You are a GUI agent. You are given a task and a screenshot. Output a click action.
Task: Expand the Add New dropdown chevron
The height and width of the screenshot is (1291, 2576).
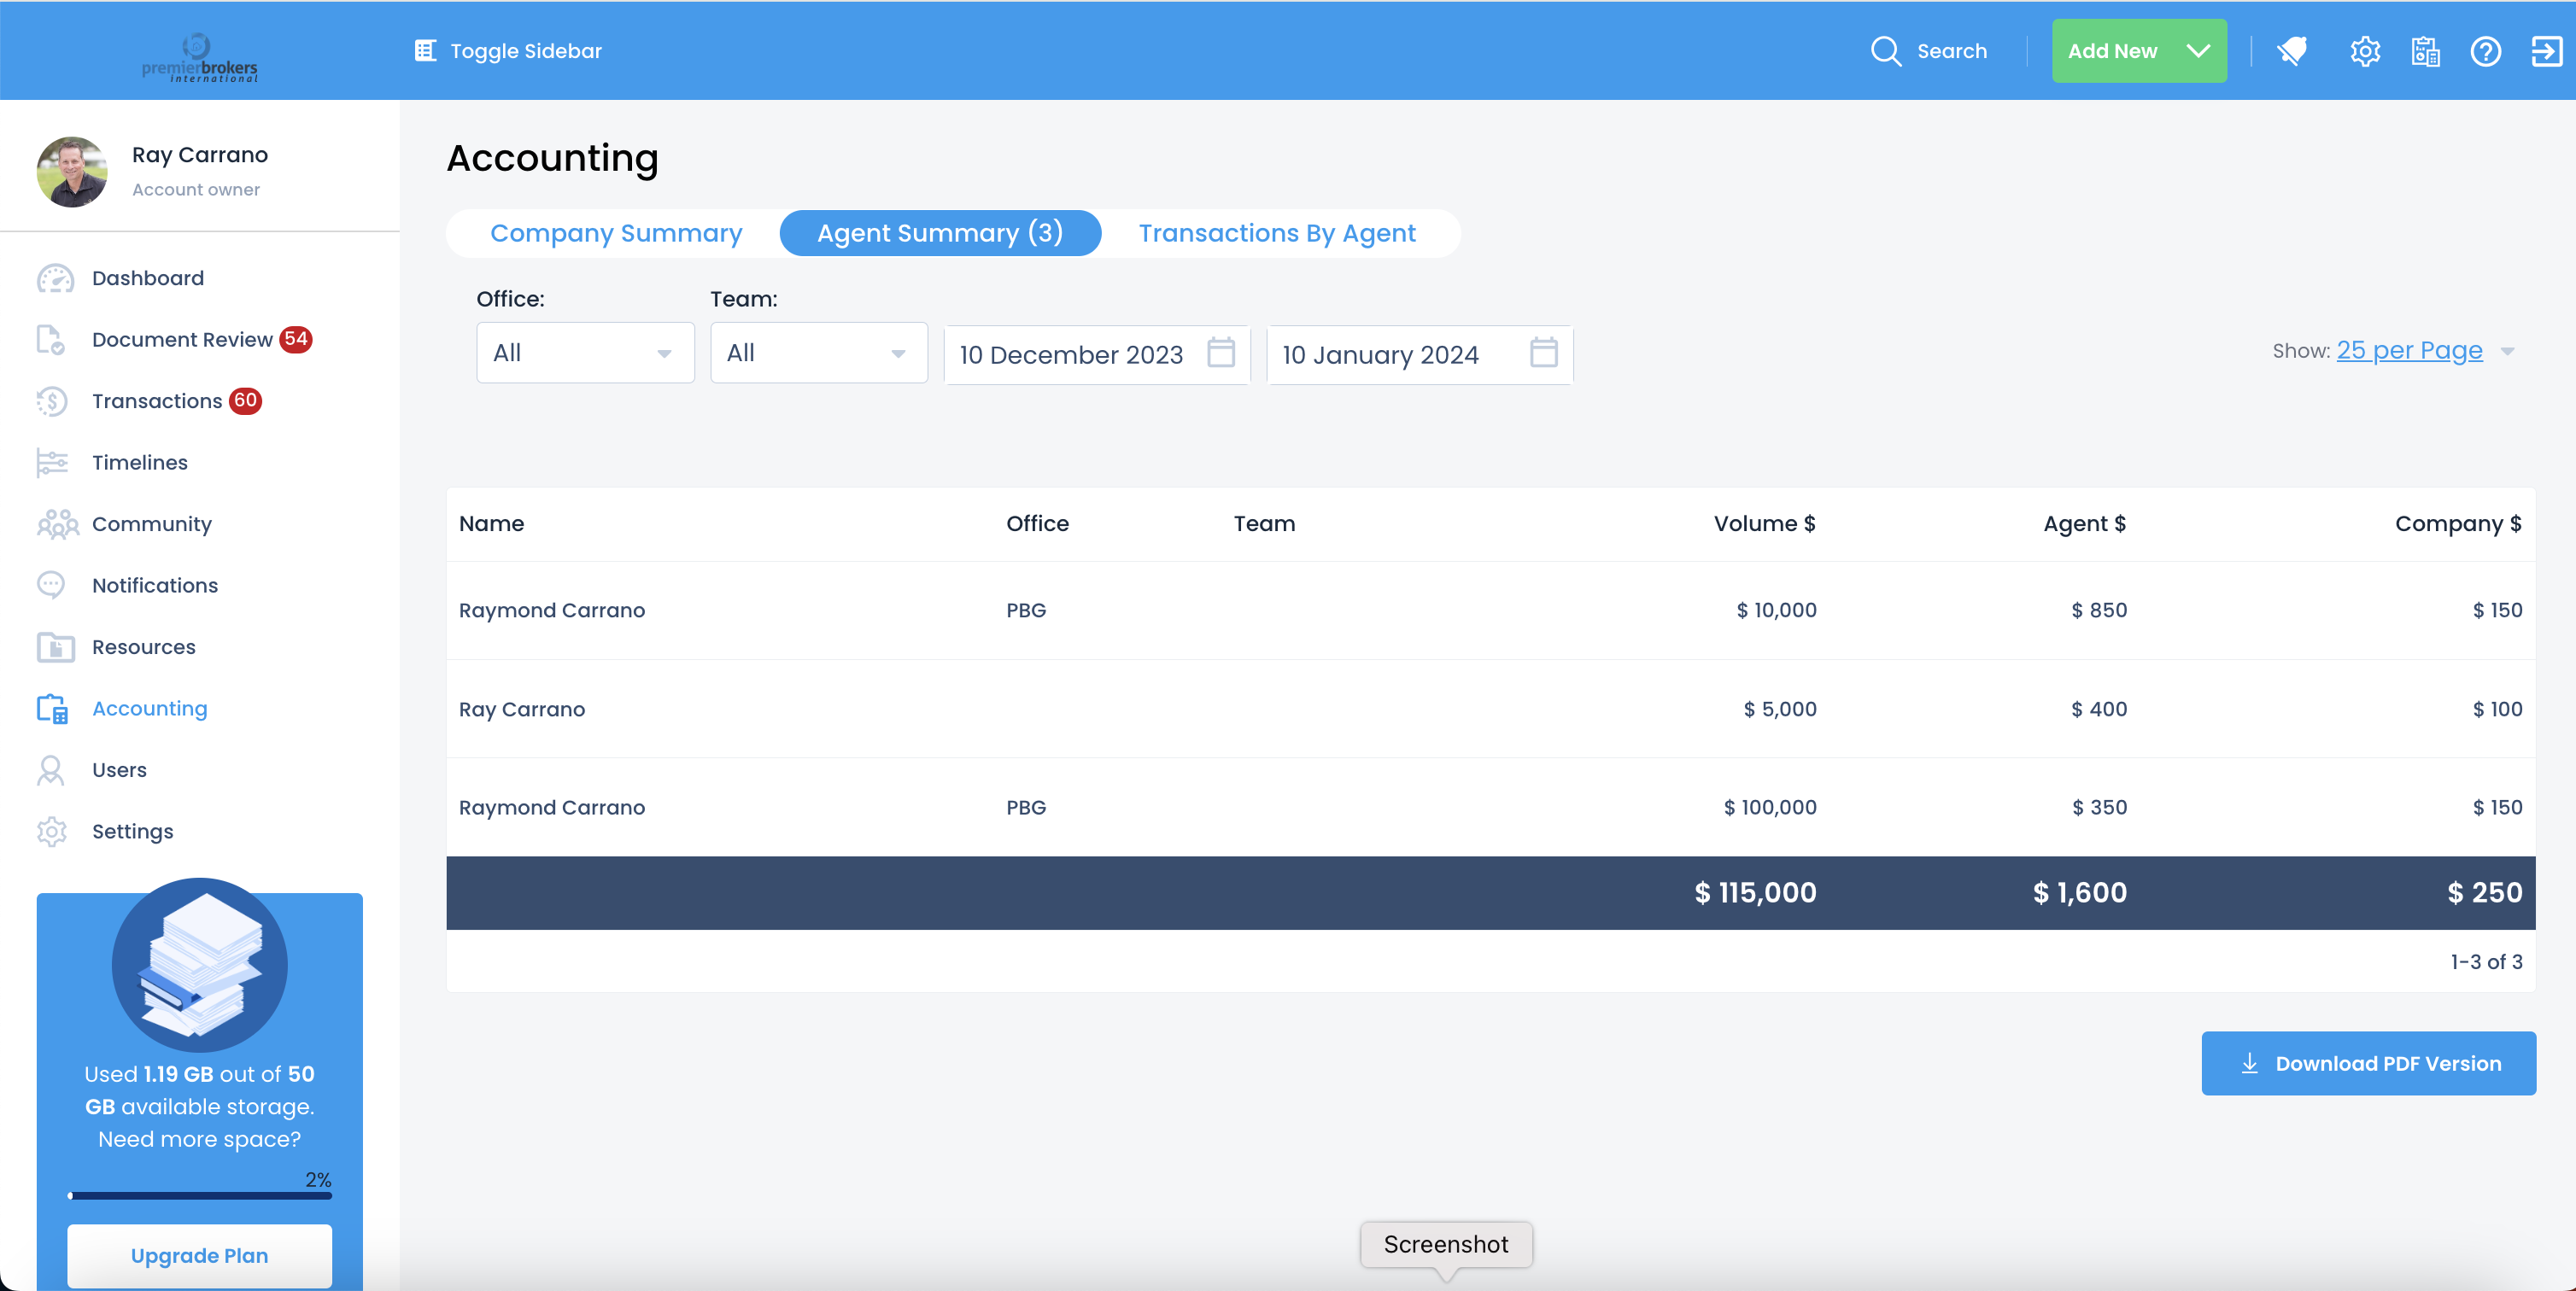click(x=2198, y=51)
